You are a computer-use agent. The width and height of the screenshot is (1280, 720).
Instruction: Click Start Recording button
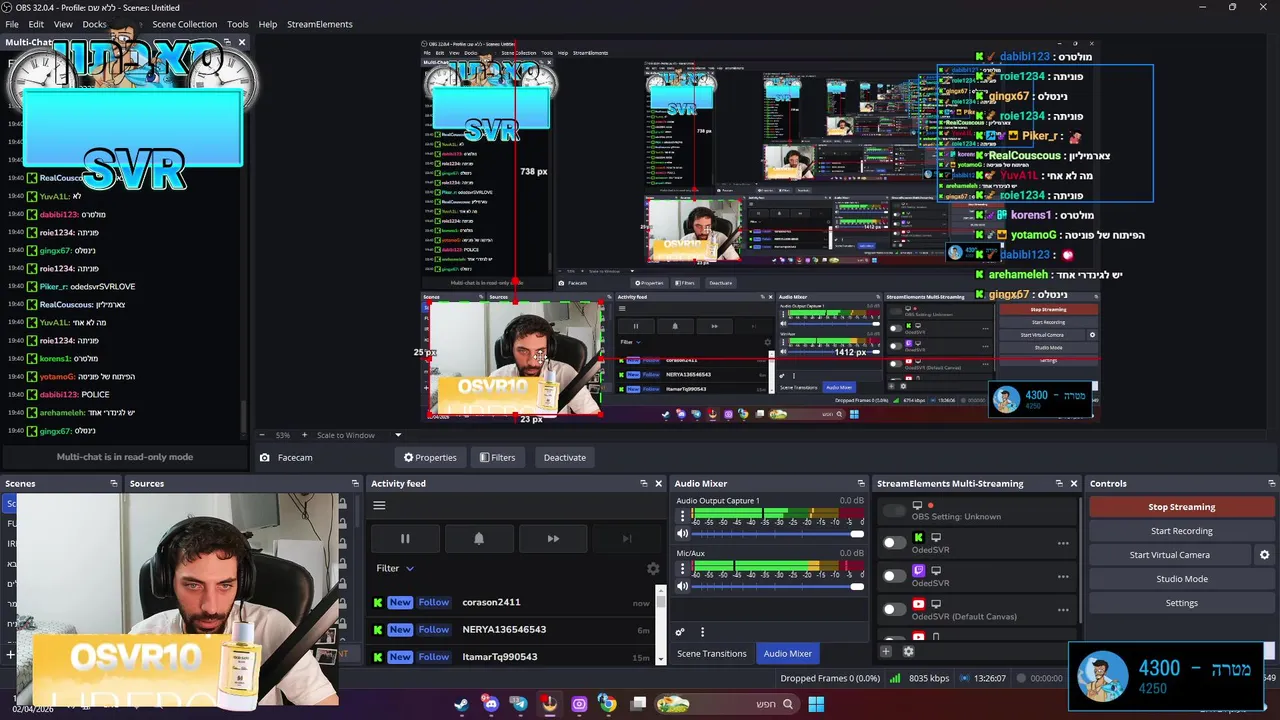coord(1181,531)
